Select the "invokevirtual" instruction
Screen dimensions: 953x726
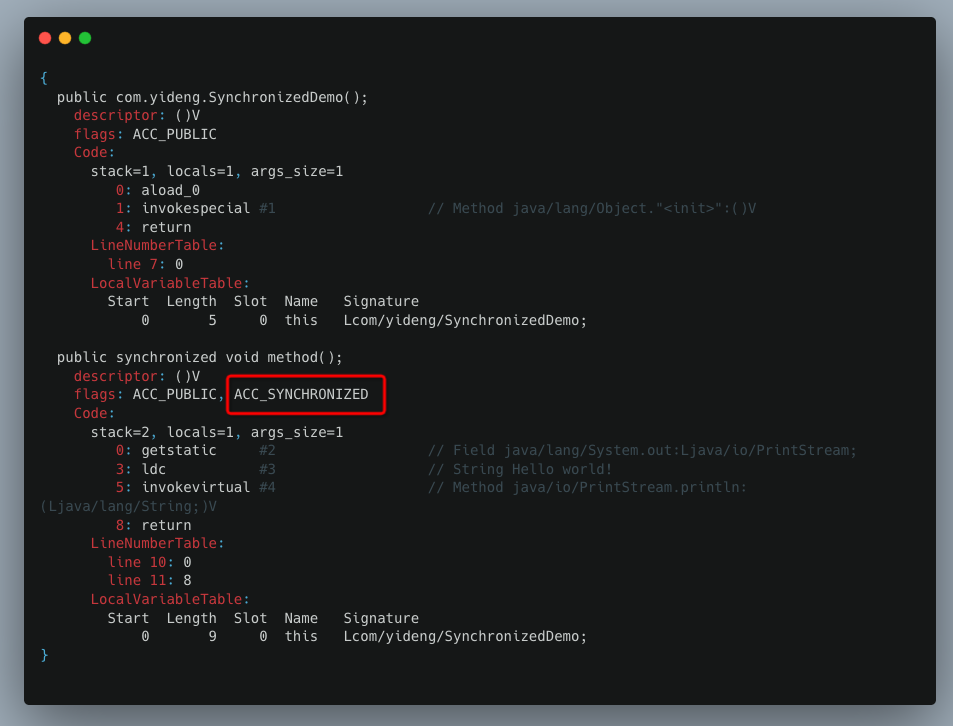(x=196, y=487)
